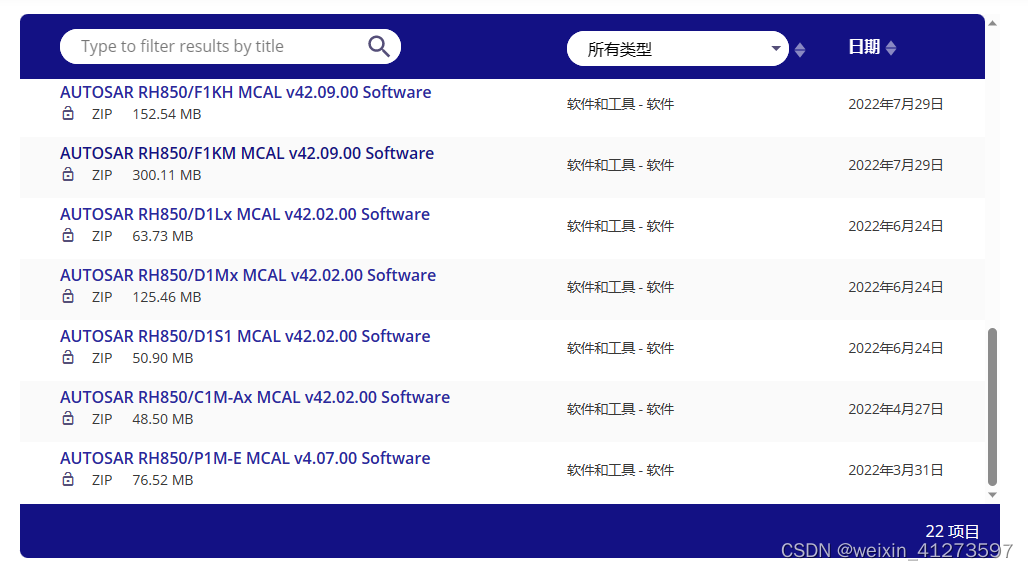Image resolution: width=1028 pixels, height=570 pixels.
Task: Click lock icon of D1Lx MCAL row
Action: pos(68,235)
